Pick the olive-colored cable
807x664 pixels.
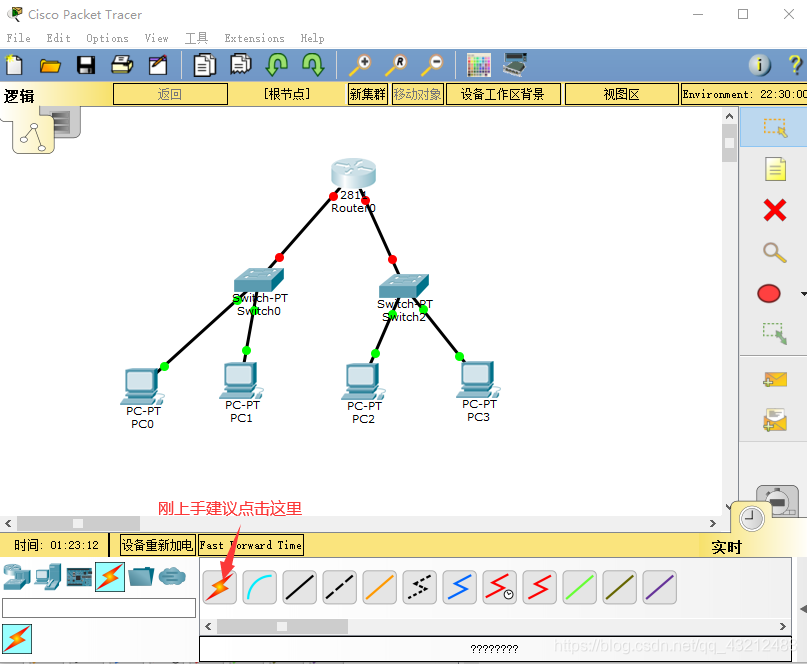pos(620,587)
